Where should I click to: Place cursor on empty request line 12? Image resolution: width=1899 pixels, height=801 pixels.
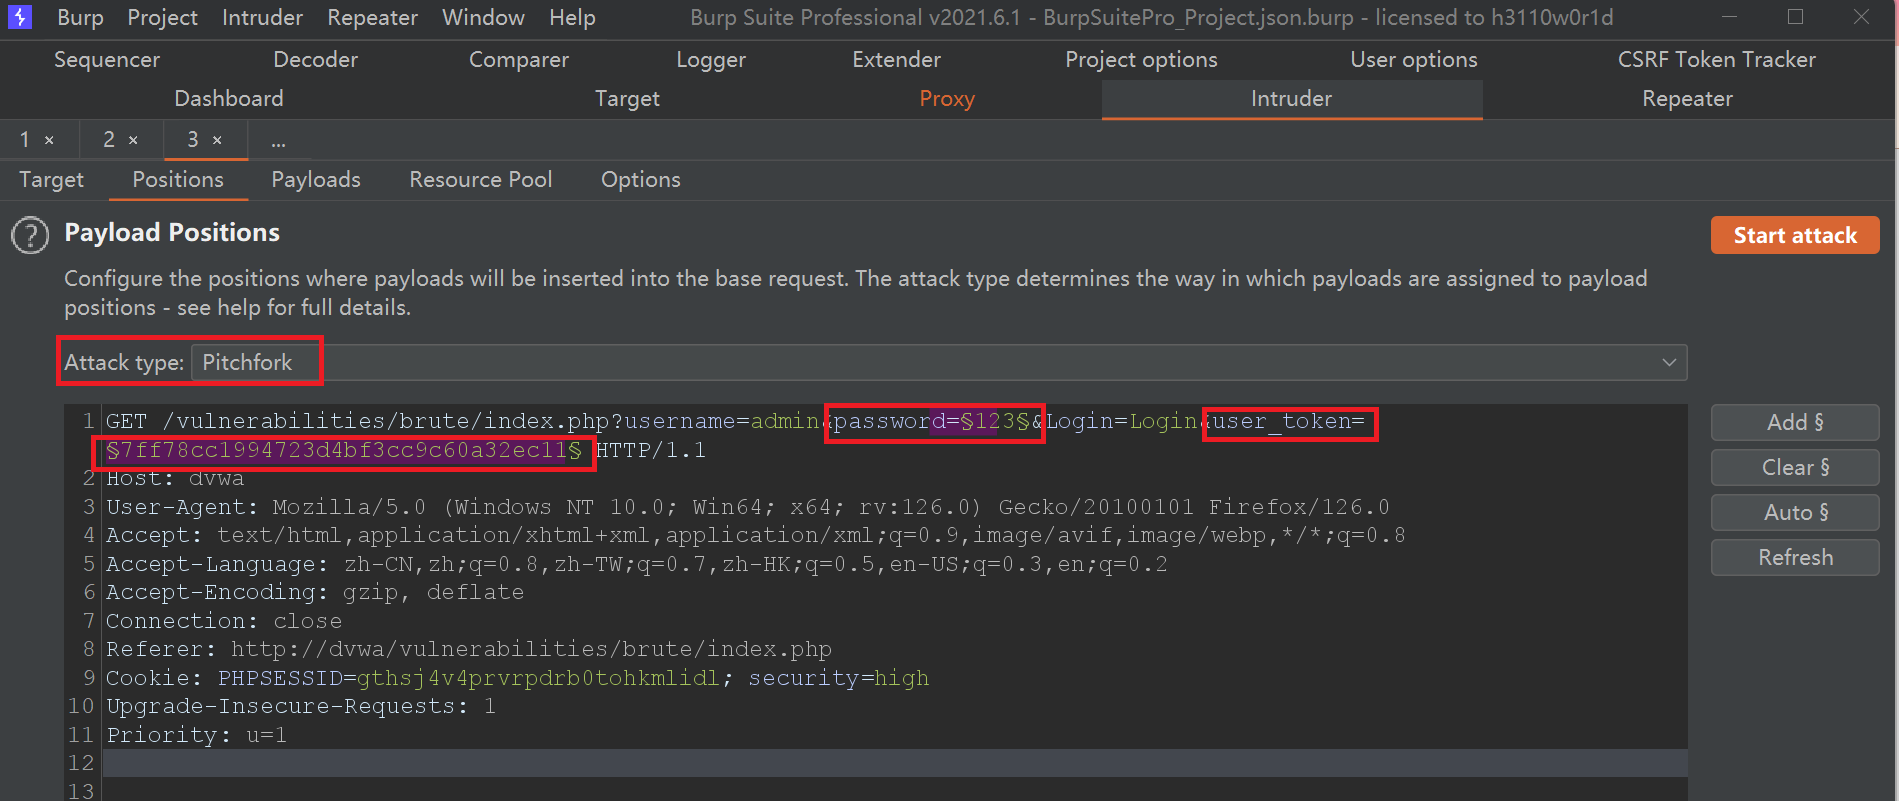tap(895, 763)
